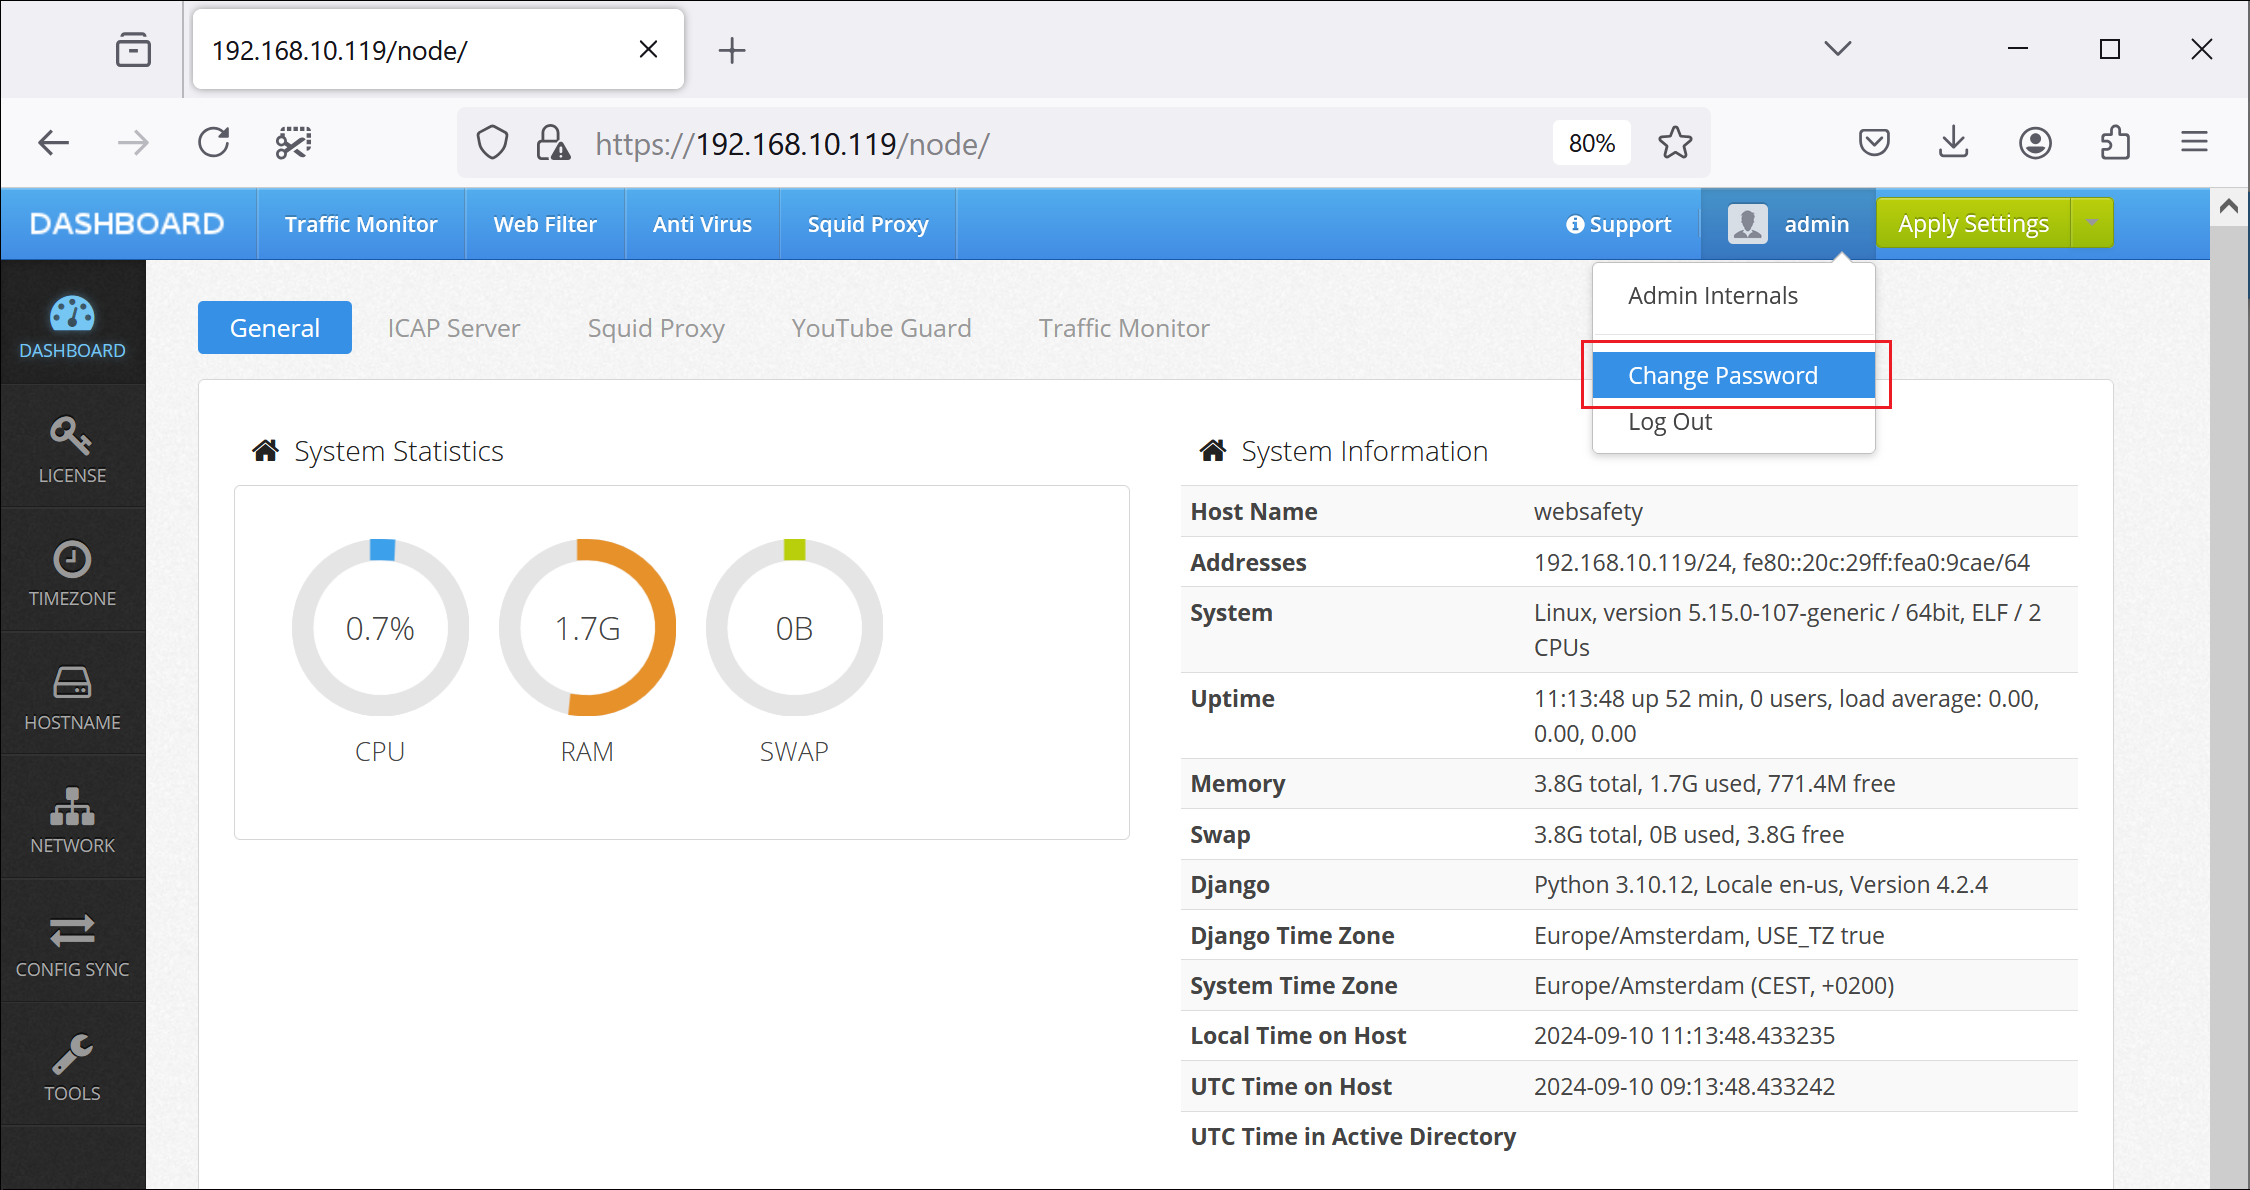Open the Pocket save icon
The width and height of the screenshot is (2250, 1190).
point(1874,143)
